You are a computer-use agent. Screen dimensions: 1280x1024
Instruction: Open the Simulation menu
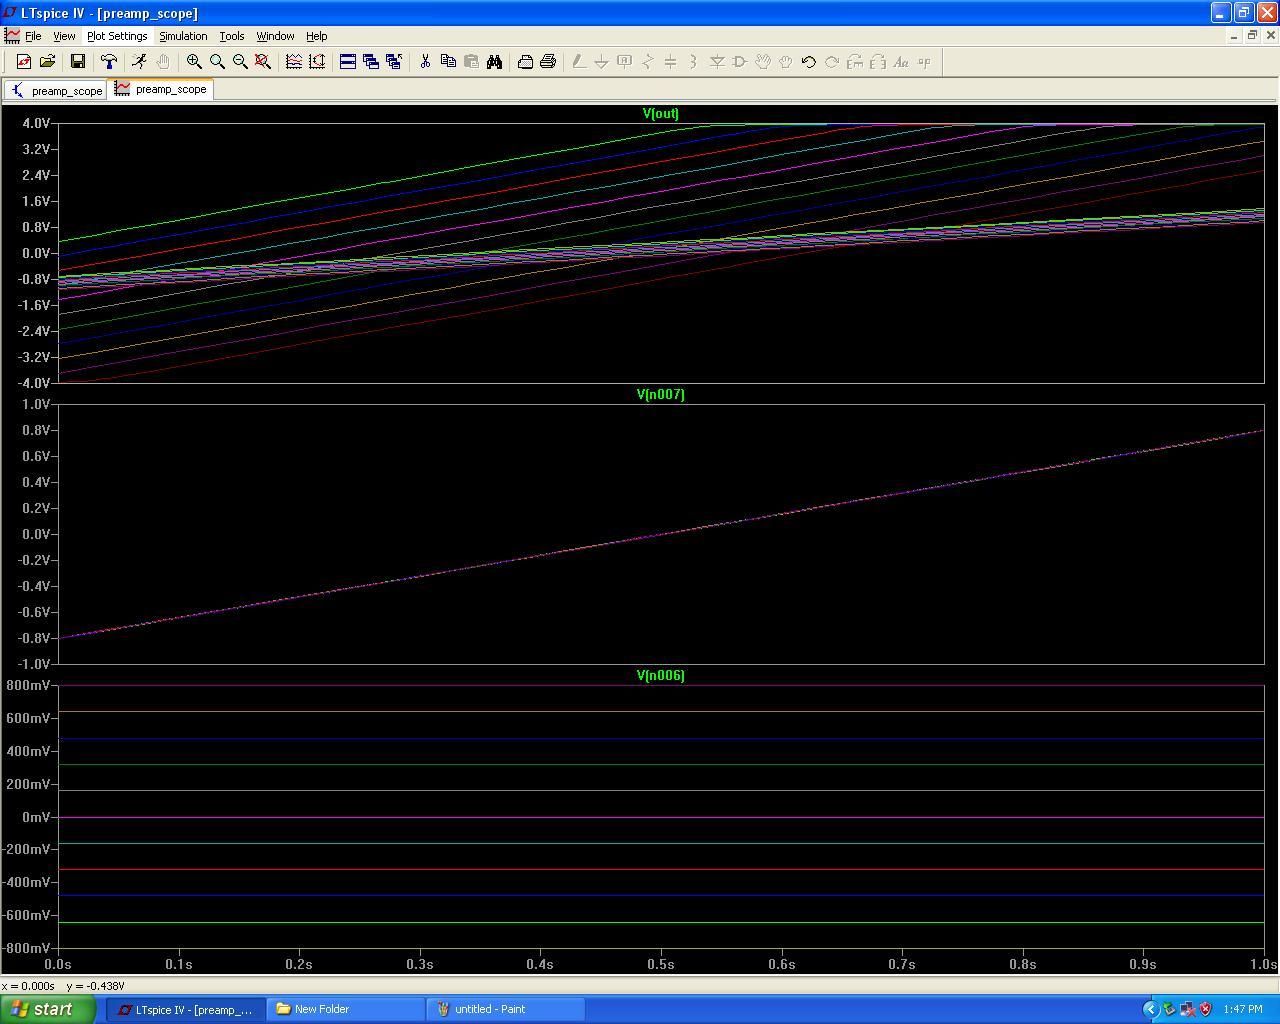(183, 36)
